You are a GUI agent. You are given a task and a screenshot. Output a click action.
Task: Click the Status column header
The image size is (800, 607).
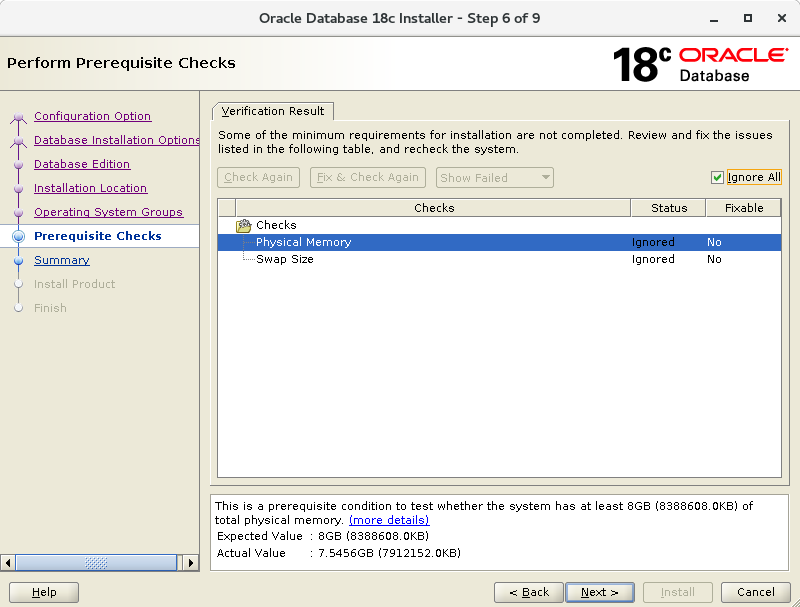(669, 208)
